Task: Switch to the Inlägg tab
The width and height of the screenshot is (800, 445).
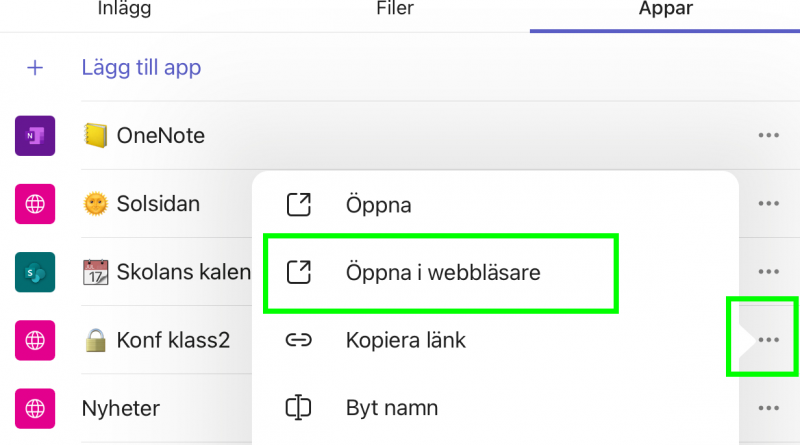Action: (124, 8)
